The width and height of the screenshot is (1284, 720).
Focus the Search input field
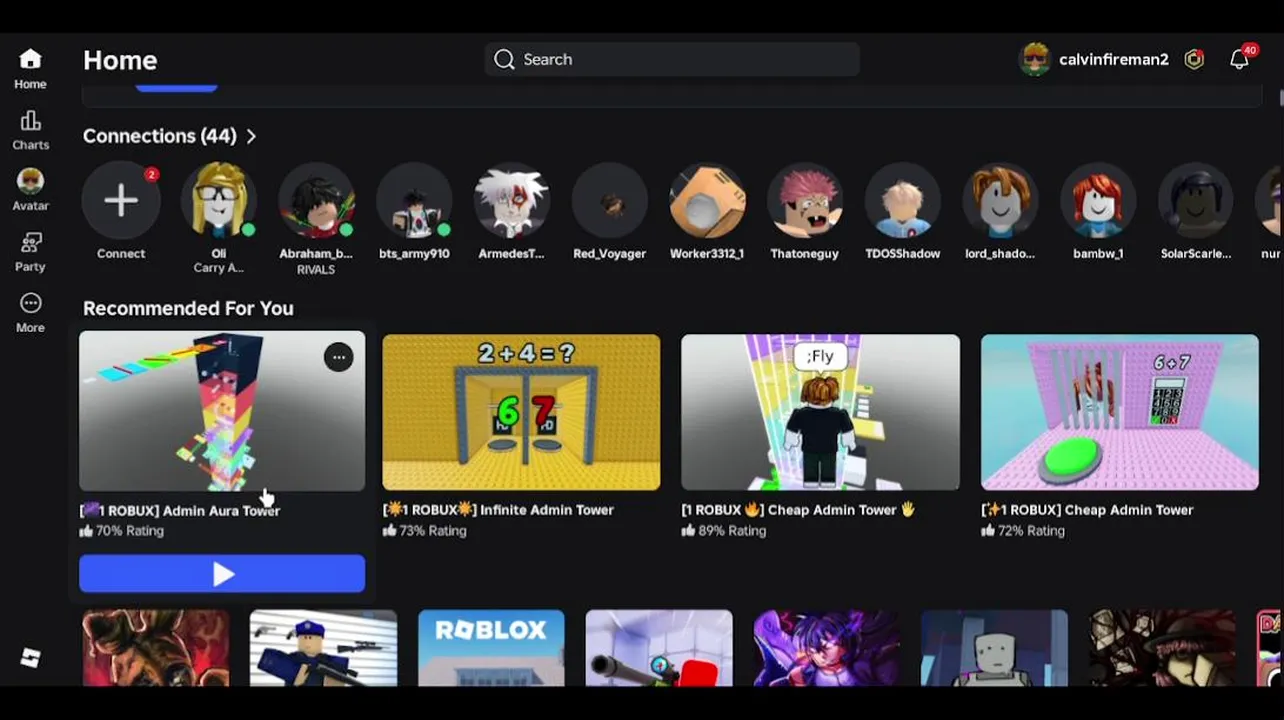(672, 59)
